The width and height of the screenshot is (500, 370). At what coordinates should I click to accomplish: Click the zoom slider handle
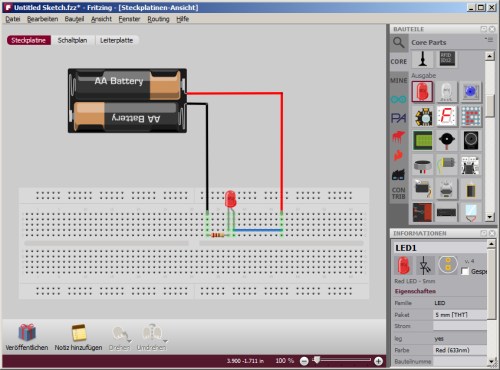pyautogui.click(x=317, y=359)
